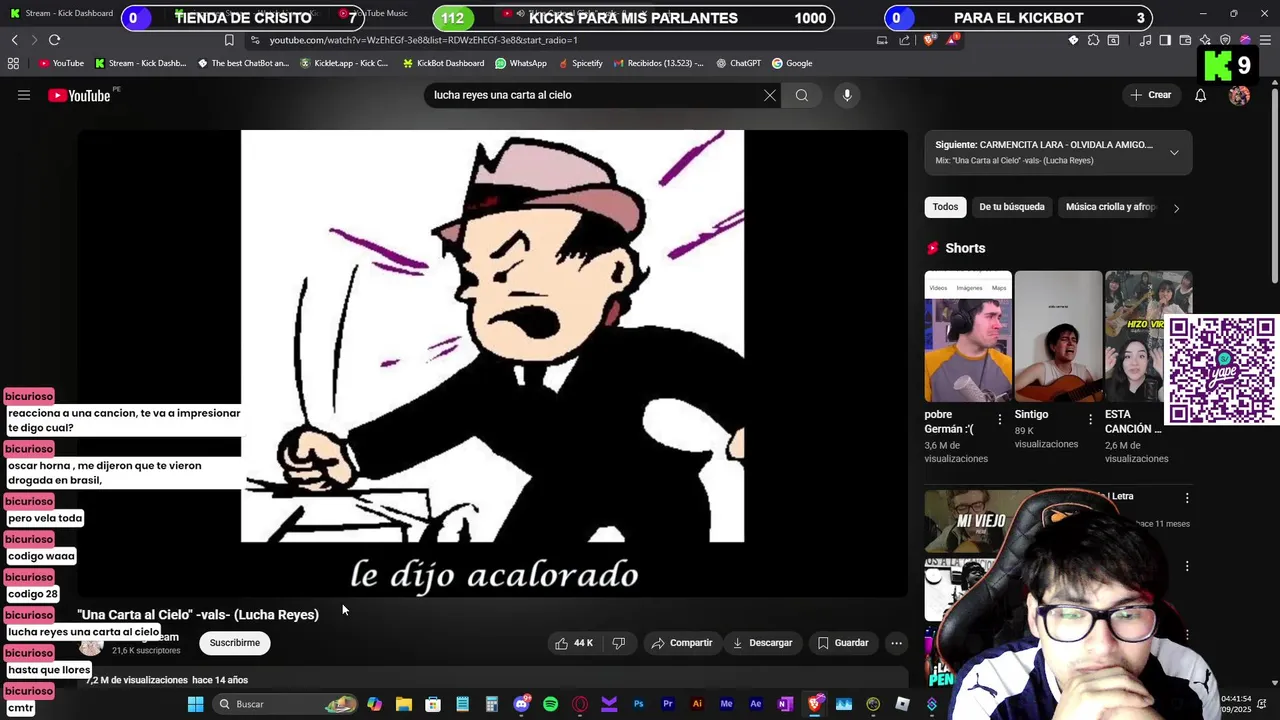Switch to the Stream - Kick Dashboard tab

click(62, 13)
